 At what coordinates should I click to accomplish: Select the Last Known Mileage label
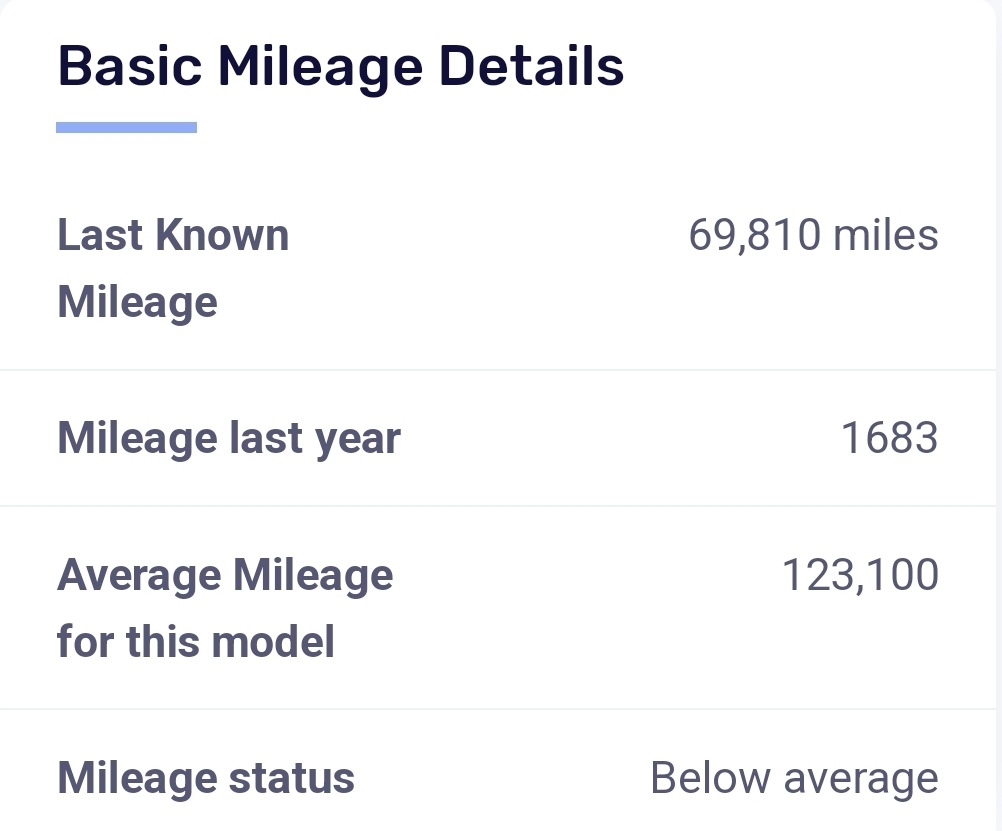click(x=173, y=268)
